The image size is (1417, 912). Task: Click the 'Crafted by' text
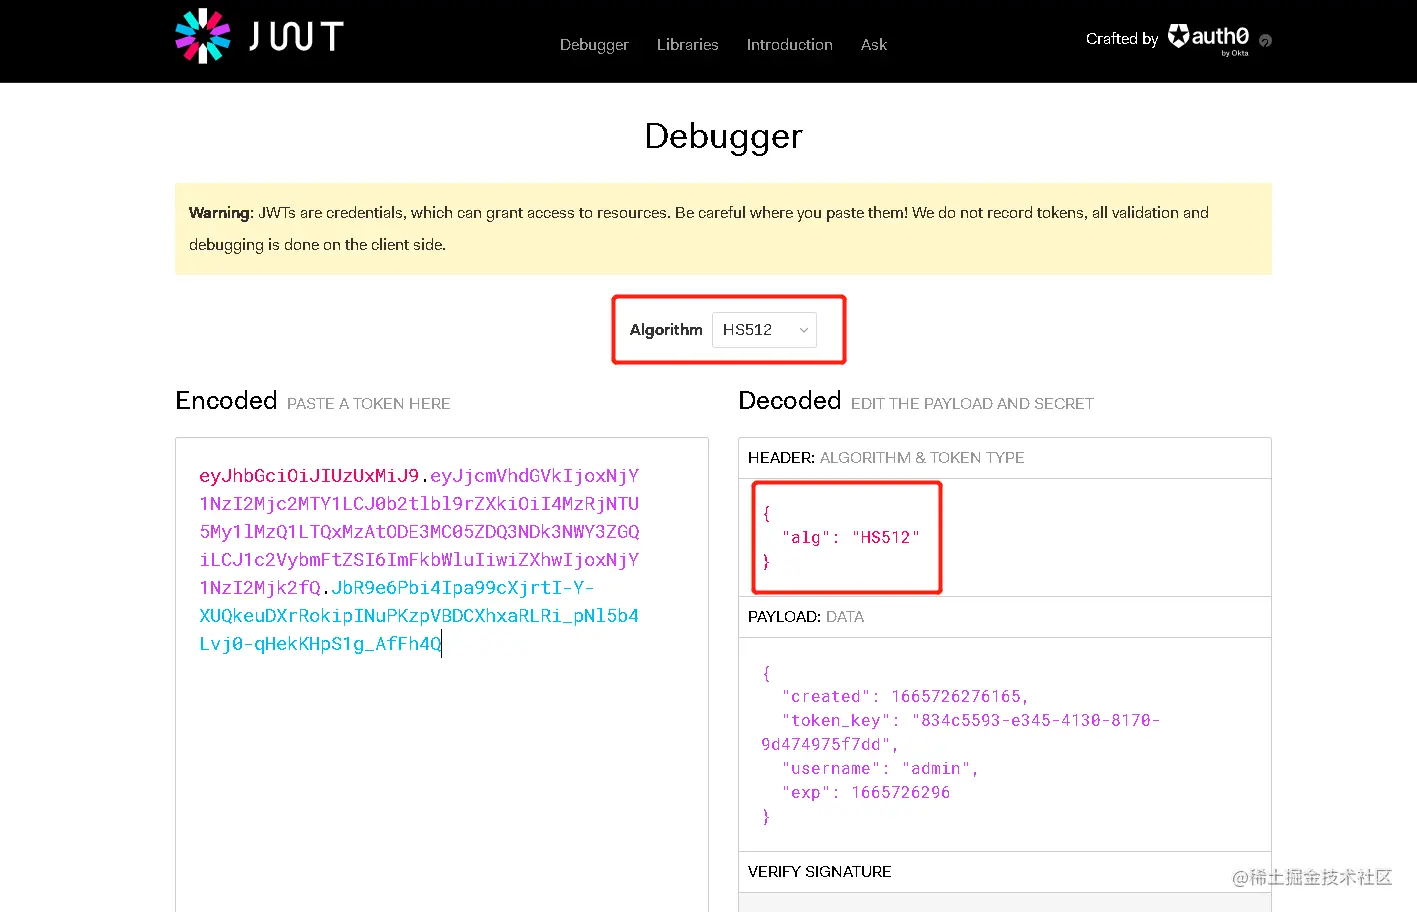click(1122, 39)
